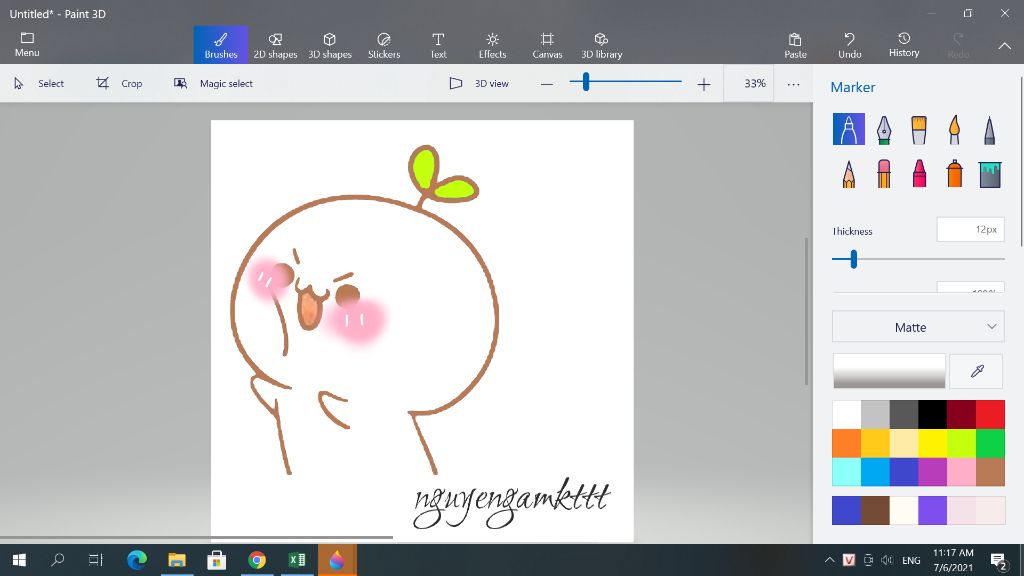1024x576 pixels.
Task: Open the Text tab
Action: click(438, 45)
